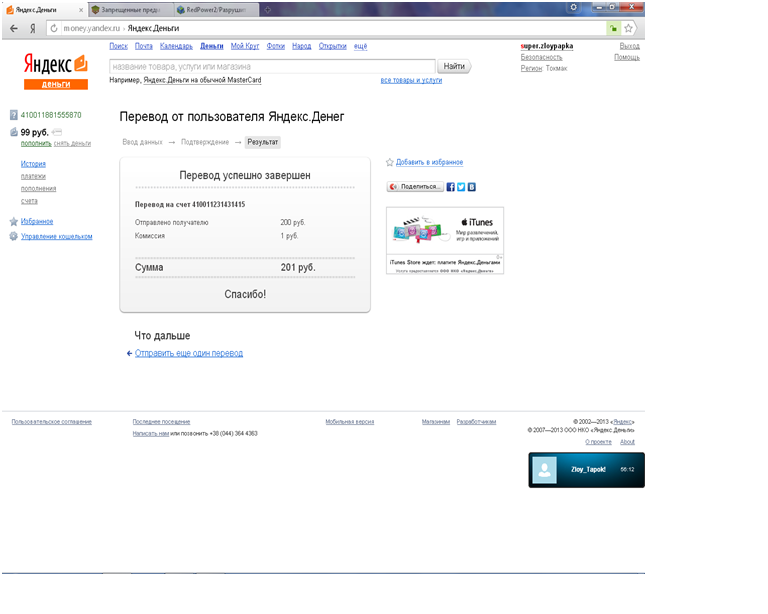Click star icon next to Добавить в избранное
768x614 pixels.
[389, 163]
